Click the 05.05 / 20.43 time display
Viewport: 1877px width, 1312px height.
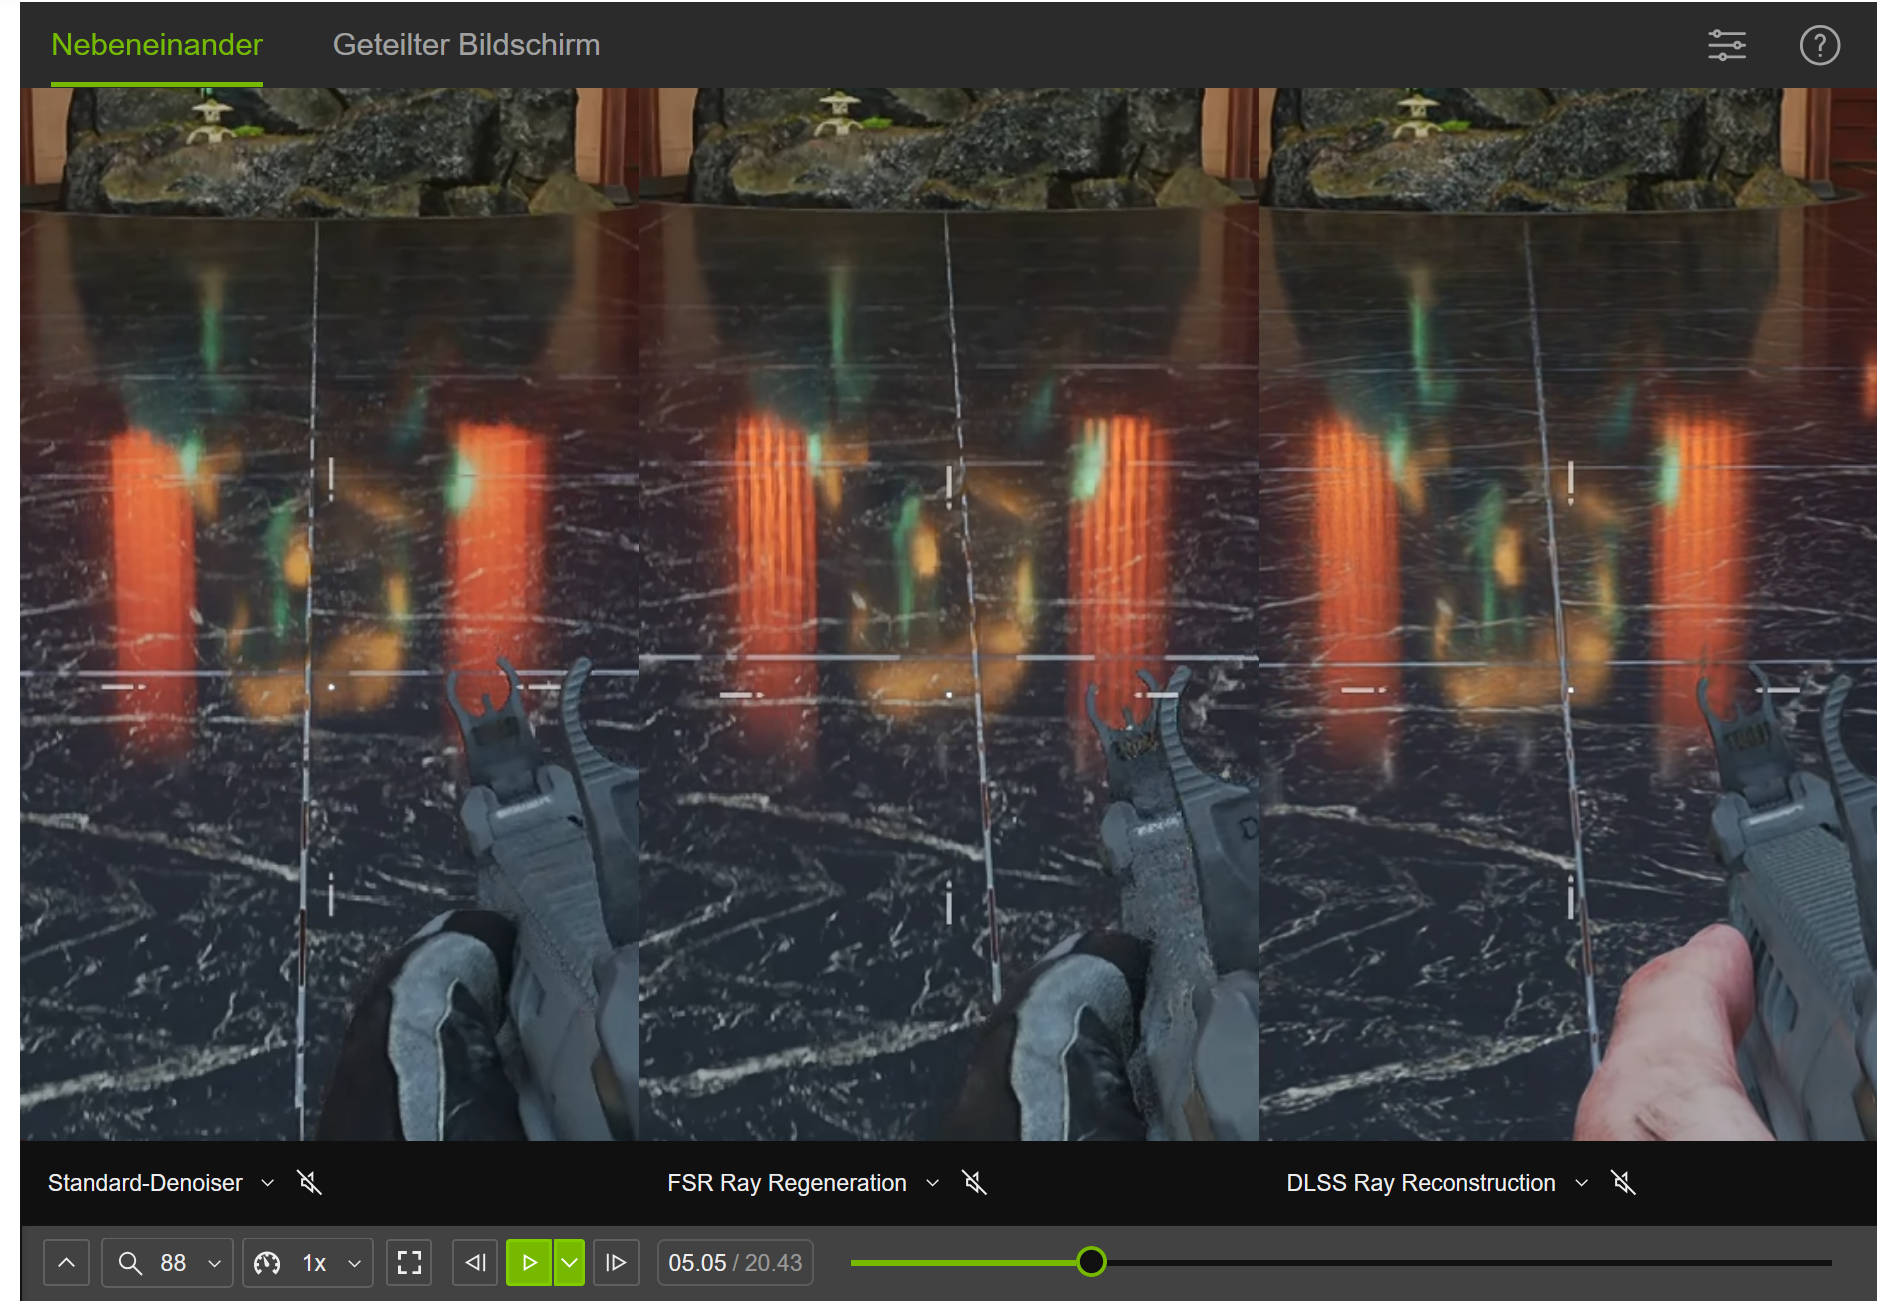[735, 1263]
